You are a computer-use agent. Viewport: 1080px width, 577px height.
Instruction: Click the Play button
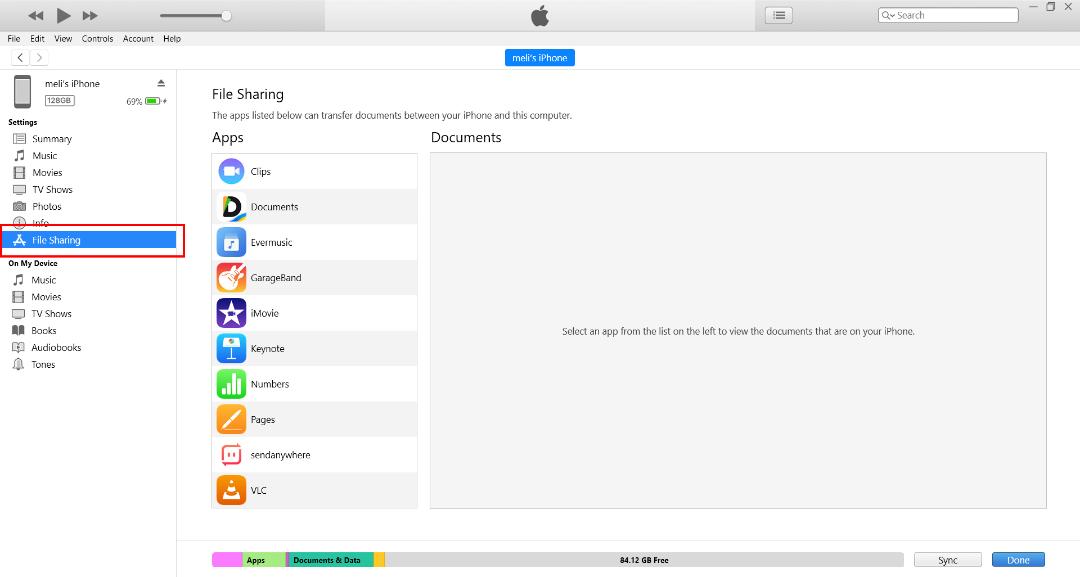[x=63, y=15]
